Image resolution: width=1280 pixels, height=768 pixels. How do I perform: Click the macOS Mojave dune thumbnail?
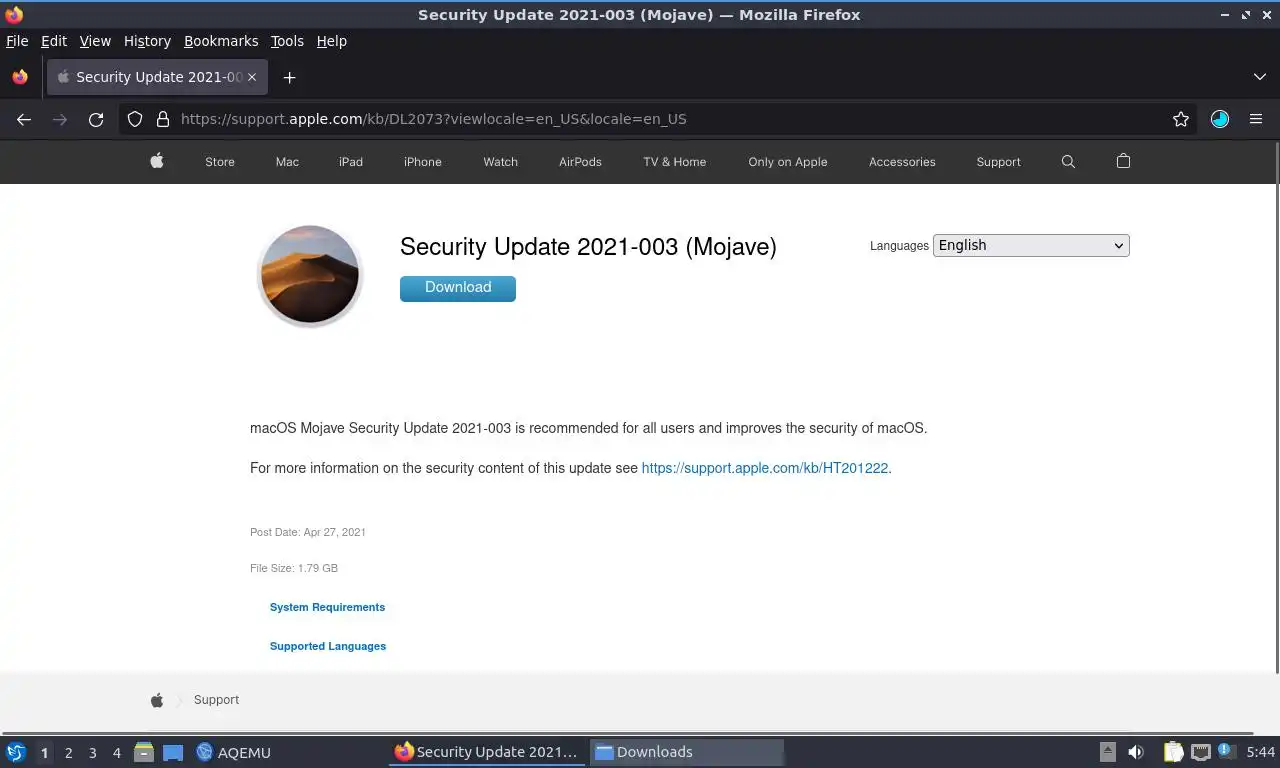pyautogui.click(x=310, y=276)
